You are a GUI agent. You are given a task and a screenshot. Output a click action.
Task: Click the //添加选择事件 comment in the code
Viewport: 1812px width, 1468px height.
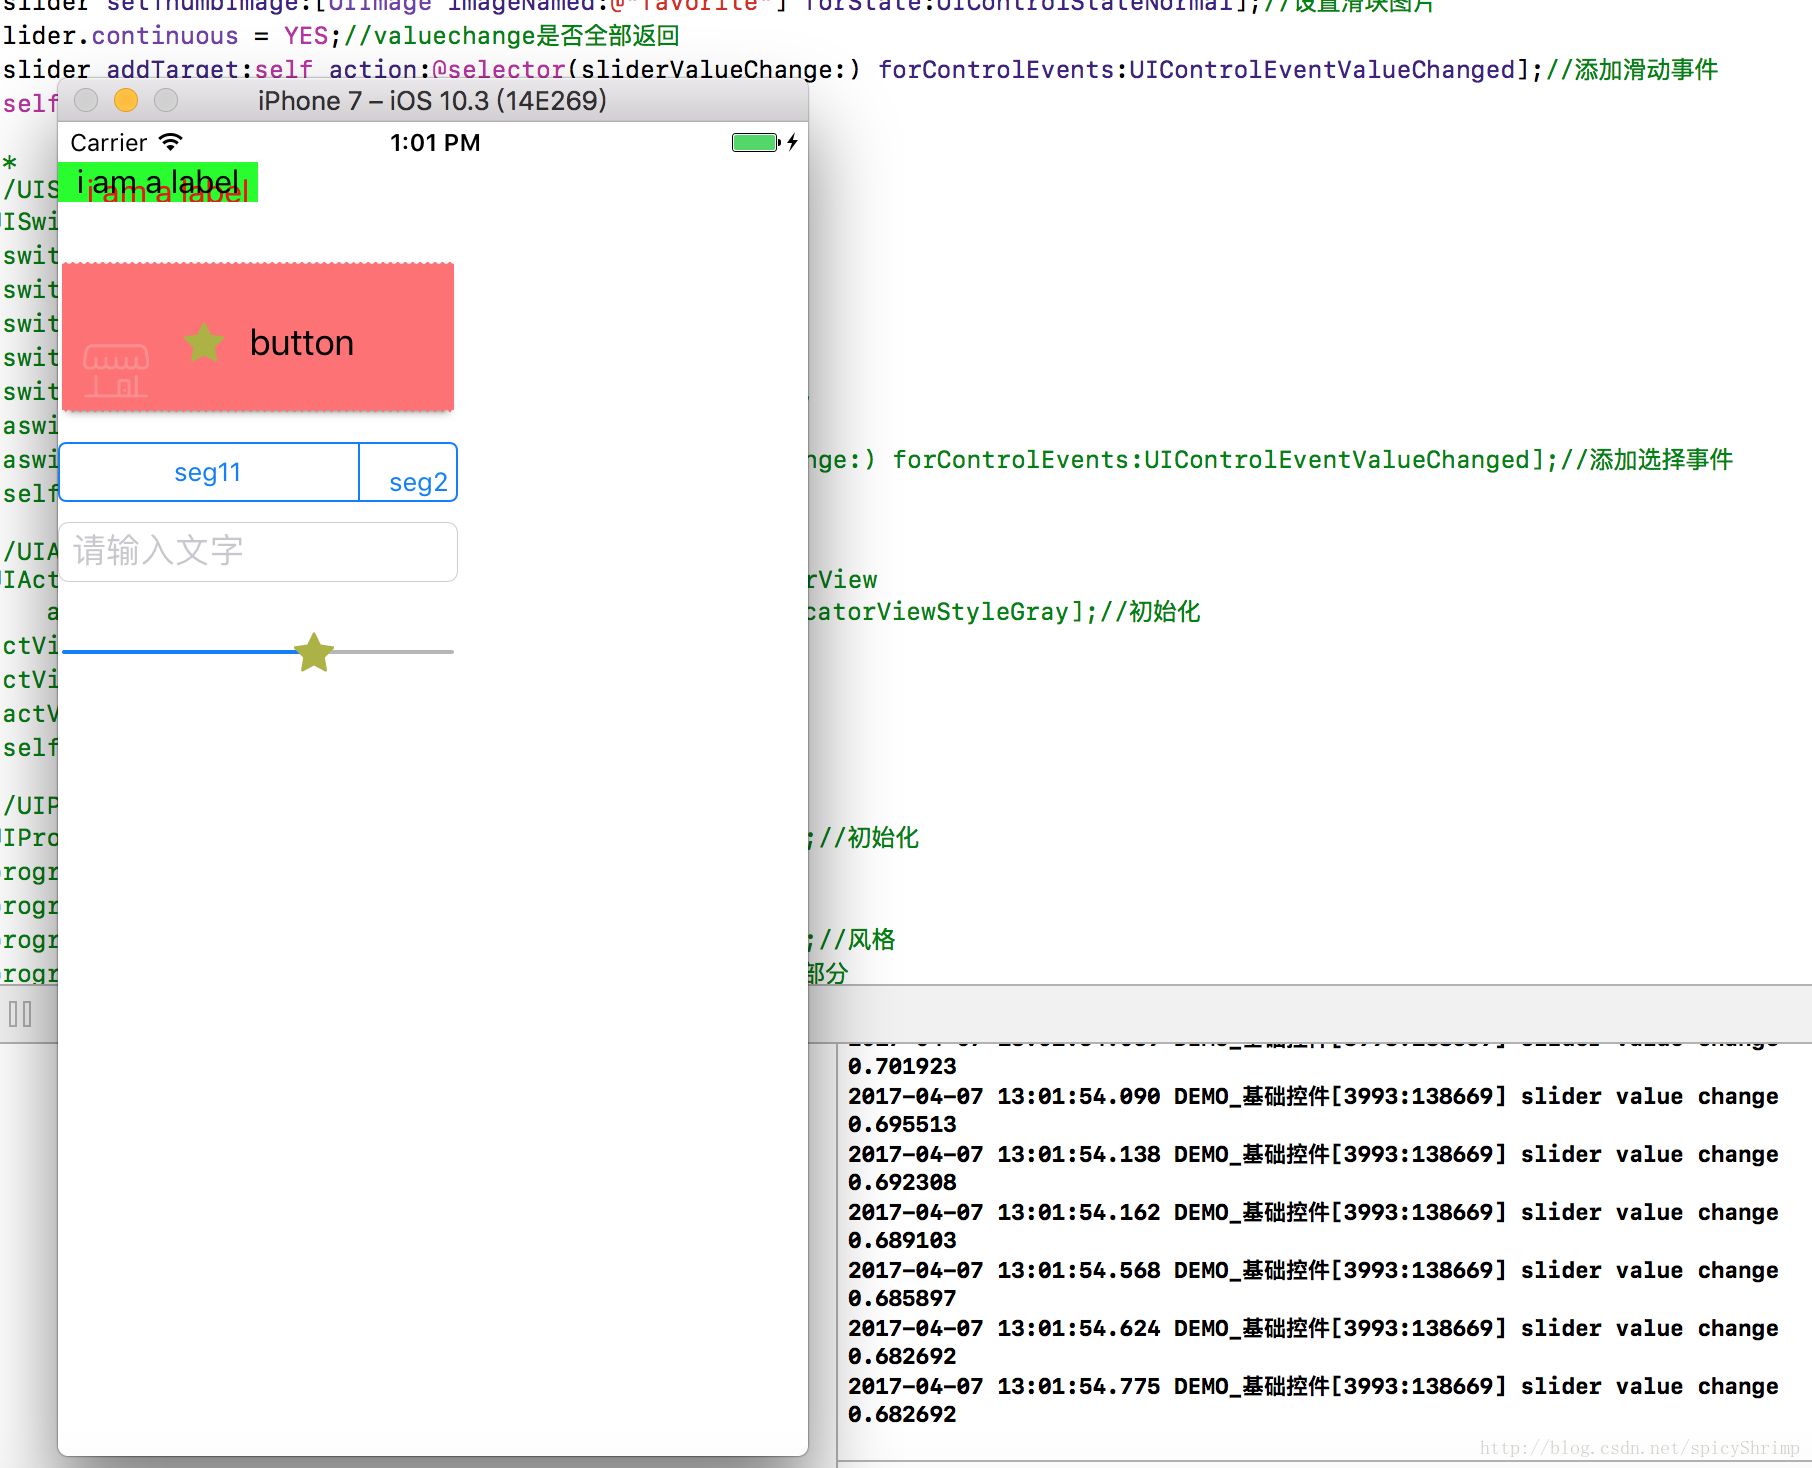tap(1647, 459)
